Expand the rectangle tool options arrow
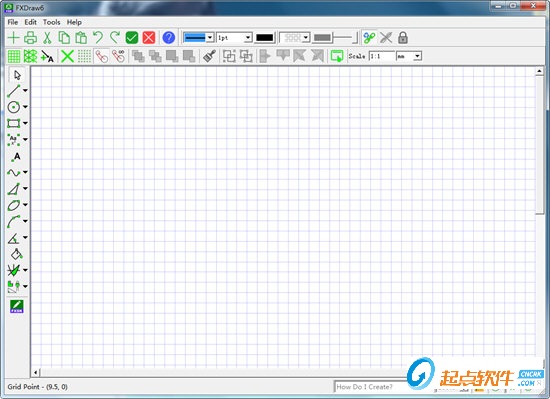550x399 pixels. pos(25,123)
